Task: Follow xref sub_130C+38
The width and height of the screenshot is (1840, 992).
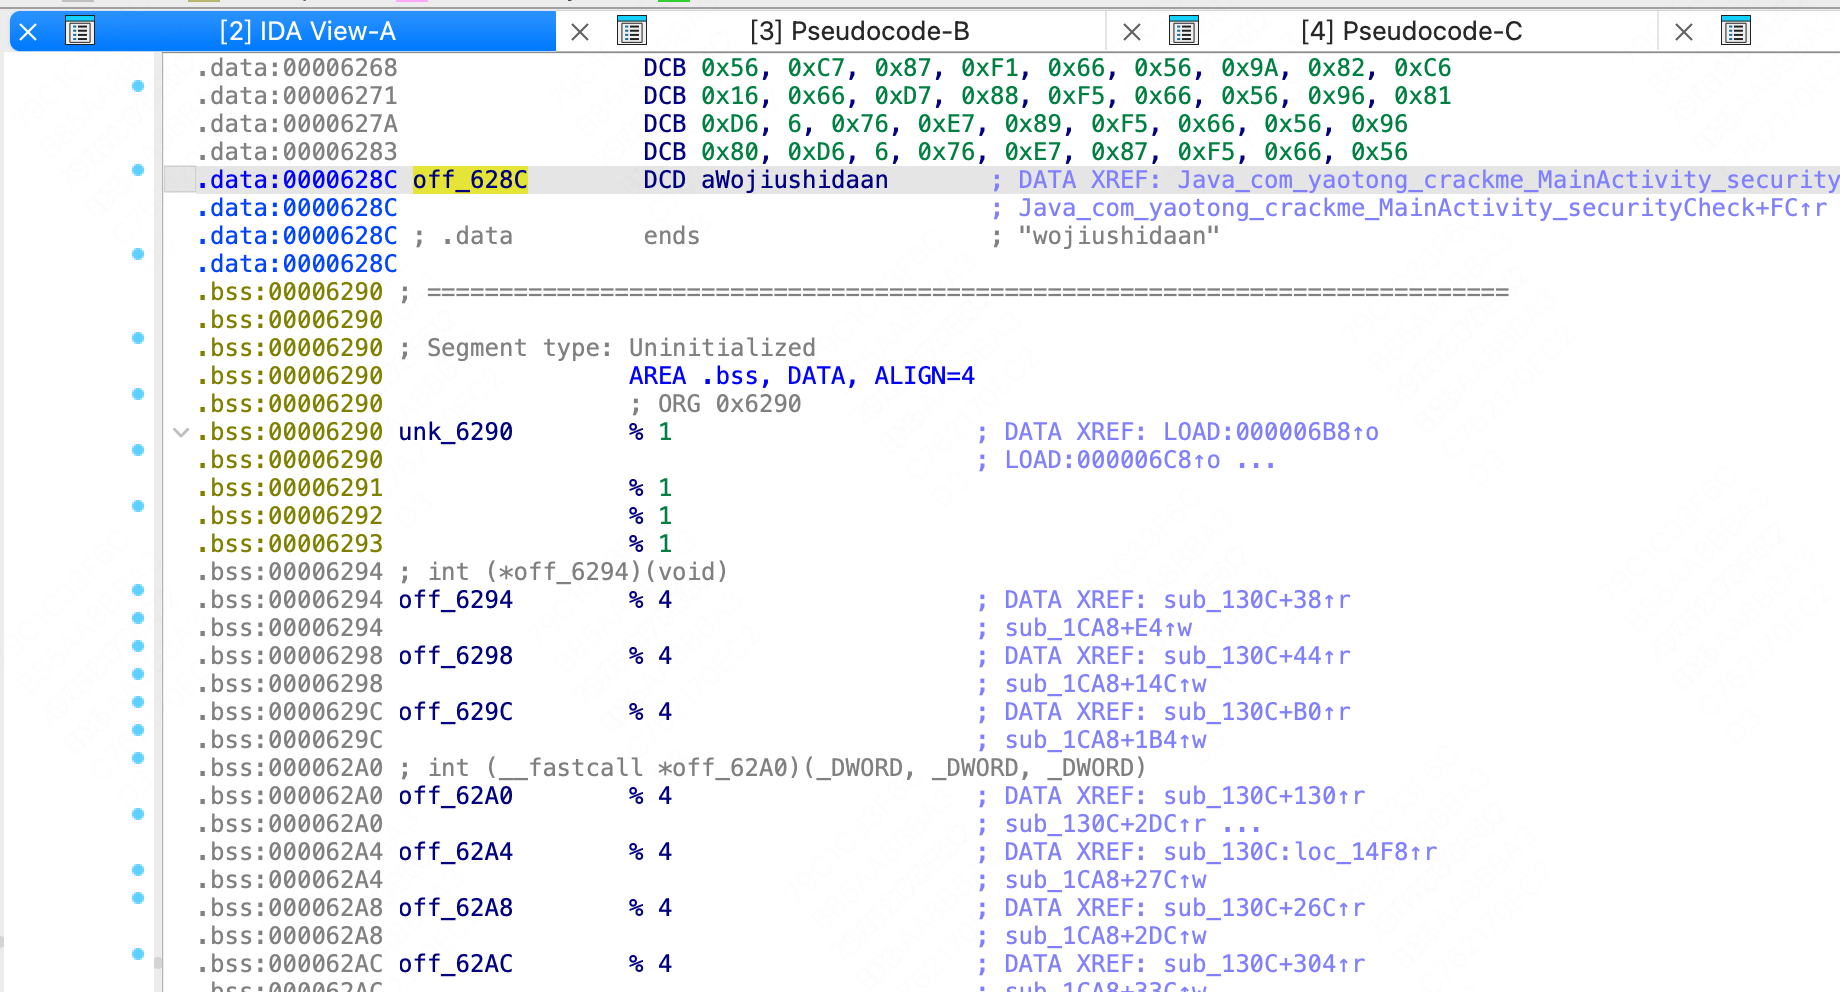Action: [x=1257, y=600]
